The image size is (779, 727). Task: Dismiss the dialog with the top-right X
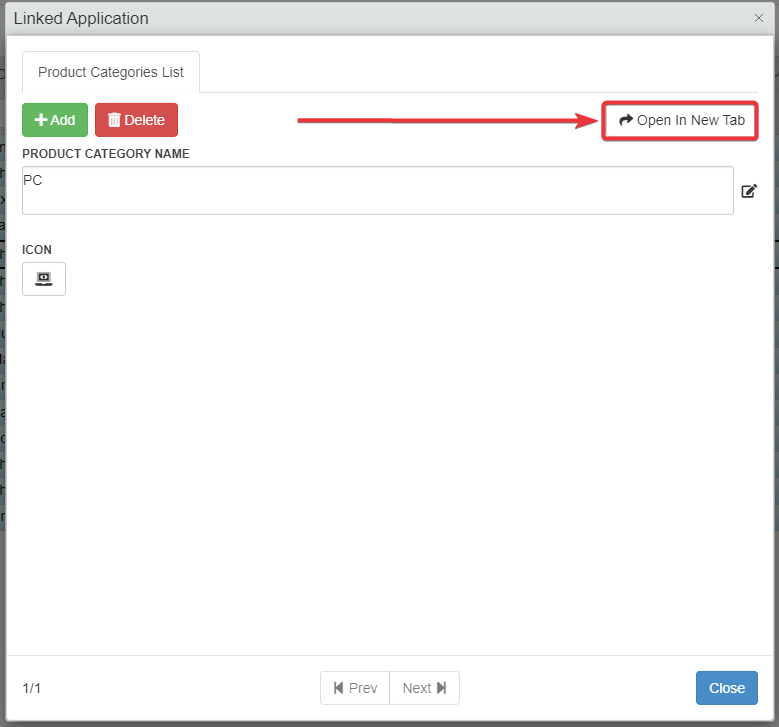(x=759, y=18)
